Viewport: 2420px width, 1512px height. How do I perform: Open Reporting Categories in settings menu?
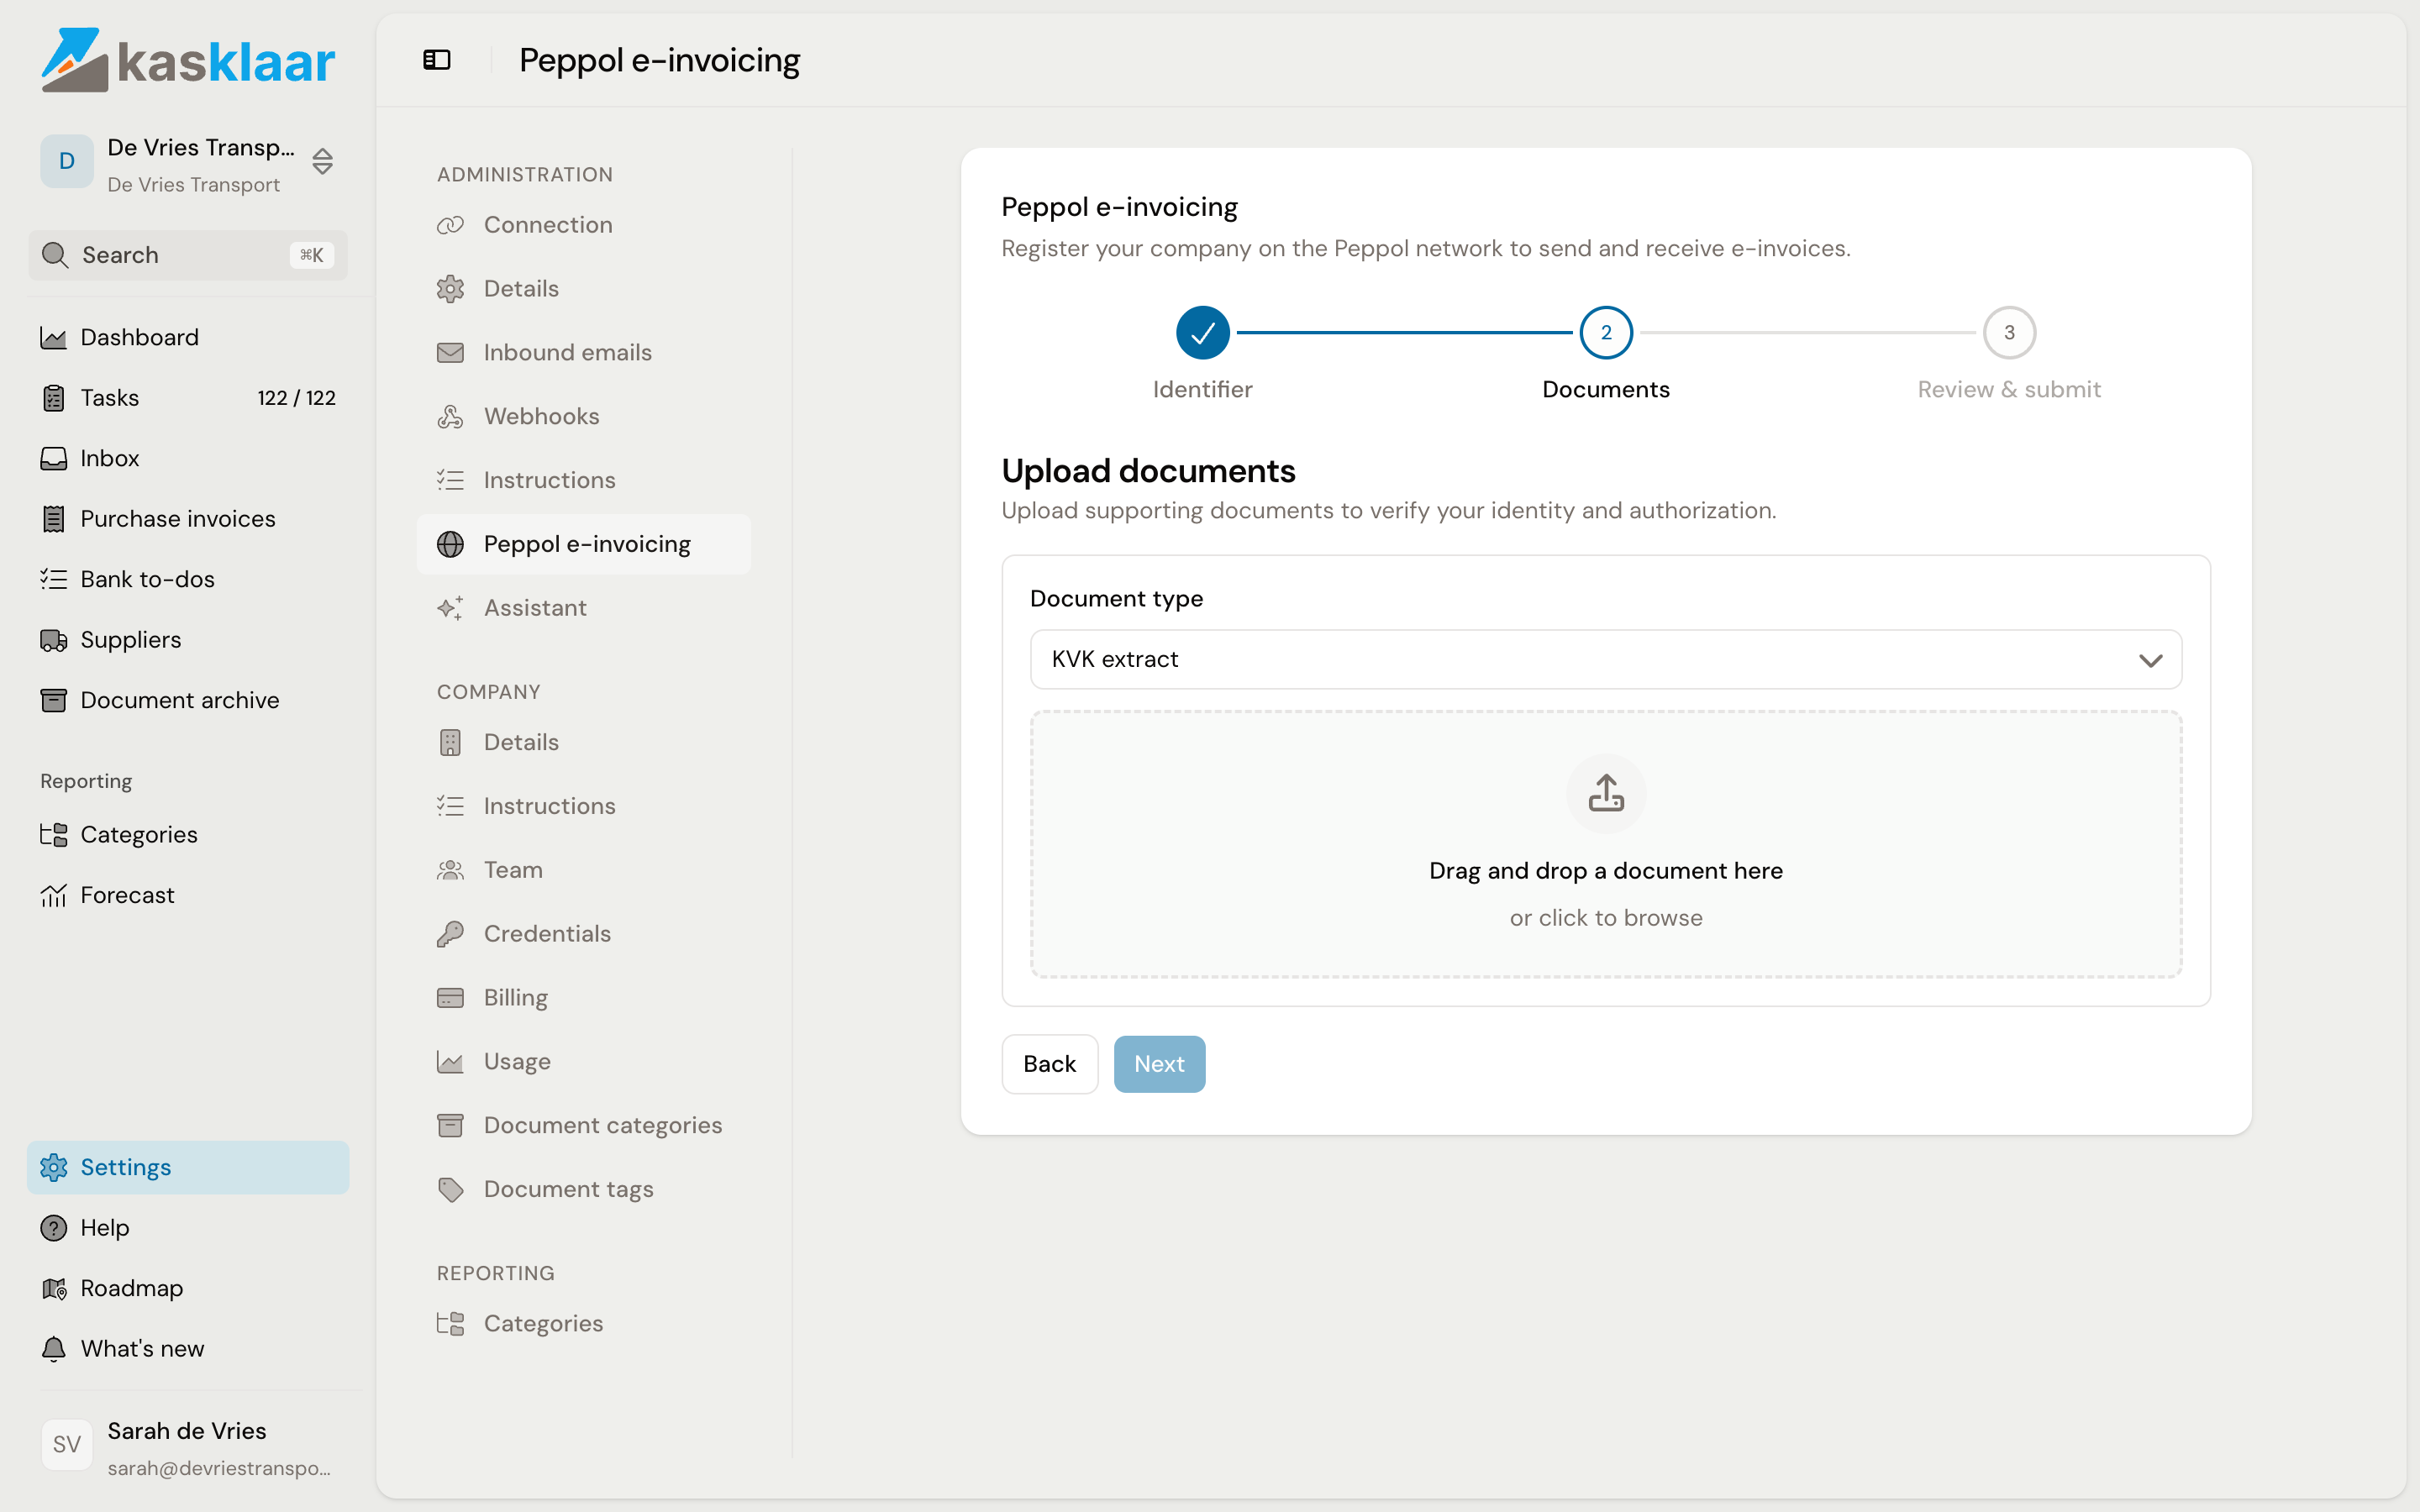(584, 1324)
